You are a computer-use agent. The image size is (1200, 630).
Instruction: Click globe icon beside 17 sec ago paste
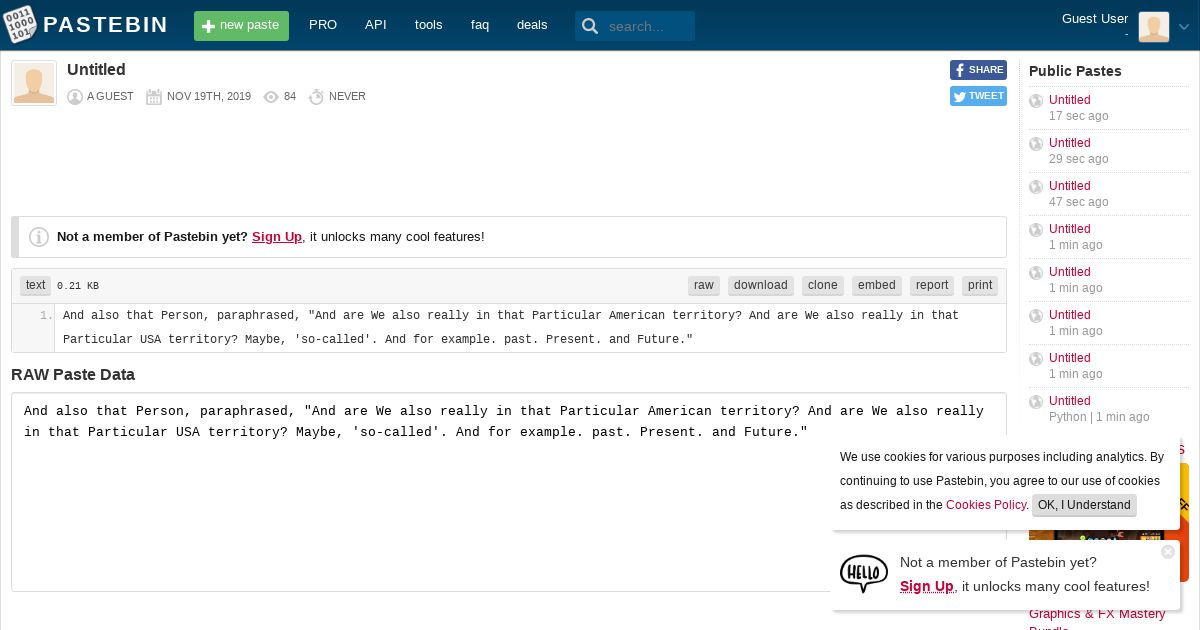1036,101
